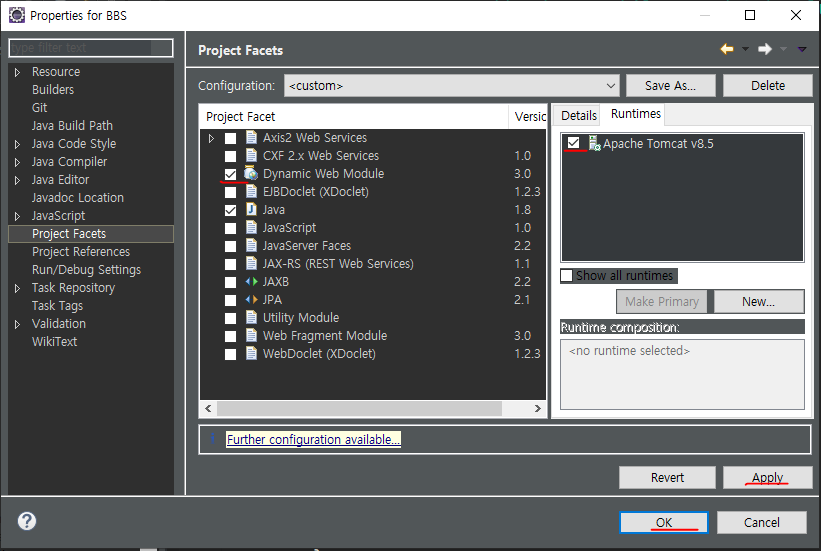Open Further configuration available link
Image resolution: width=821 pixels, height=551 pixels.
point(314,439)
